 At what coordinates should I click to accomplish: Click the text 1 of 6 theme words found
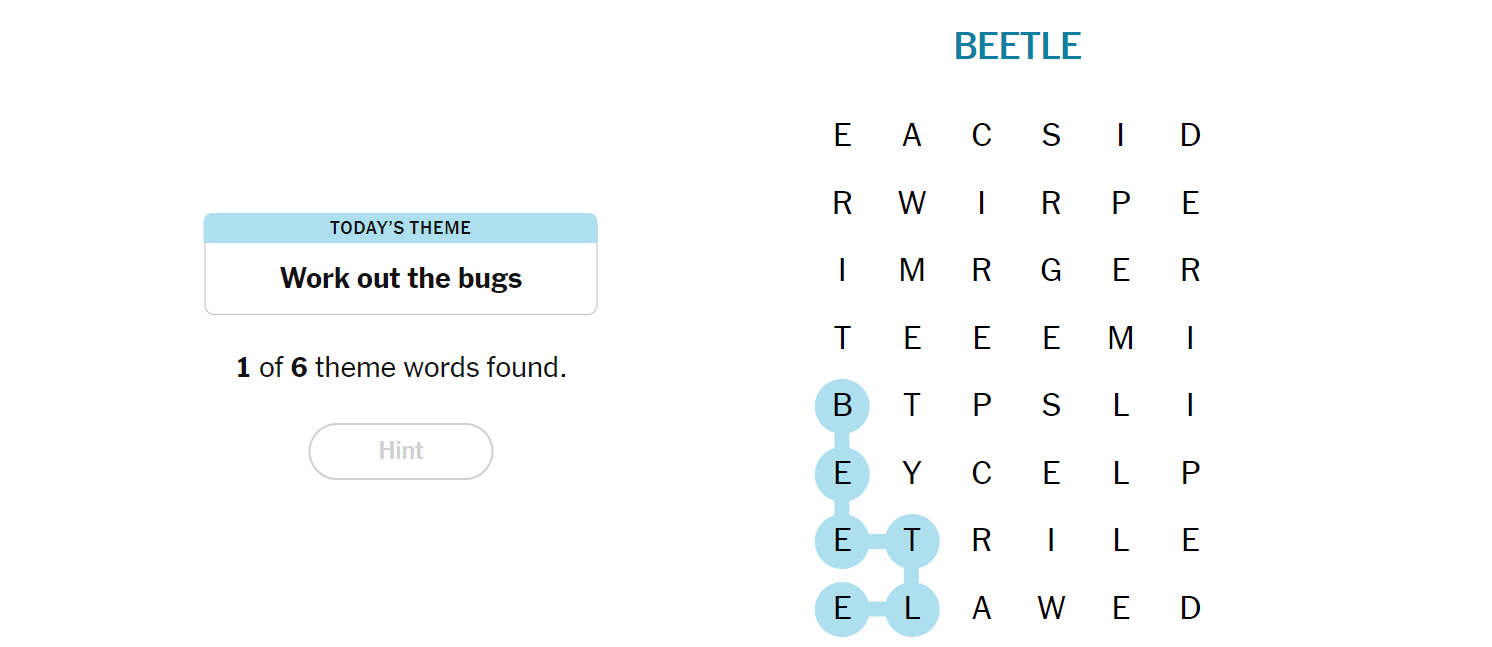click(x=401, y=367)
